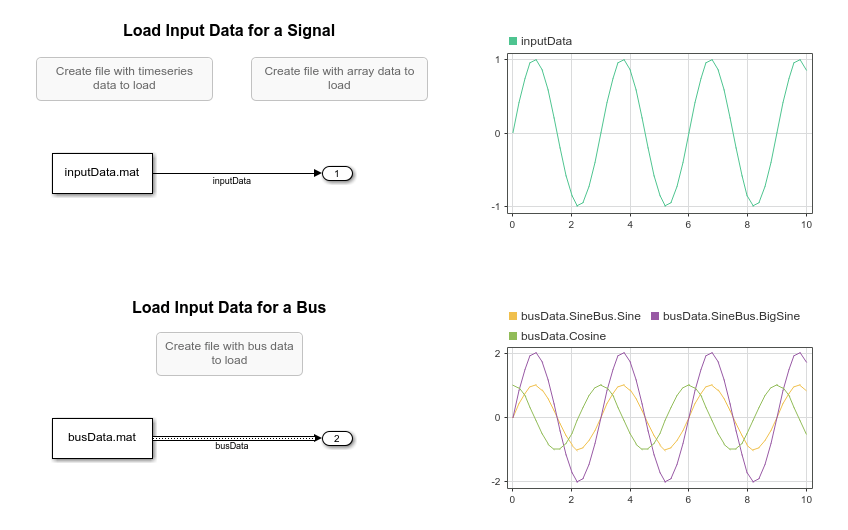The height and width of the screenshot is (530, 848).
Task: Click the 'Load Input Data for a Bus' title
Action: (229, 307)
